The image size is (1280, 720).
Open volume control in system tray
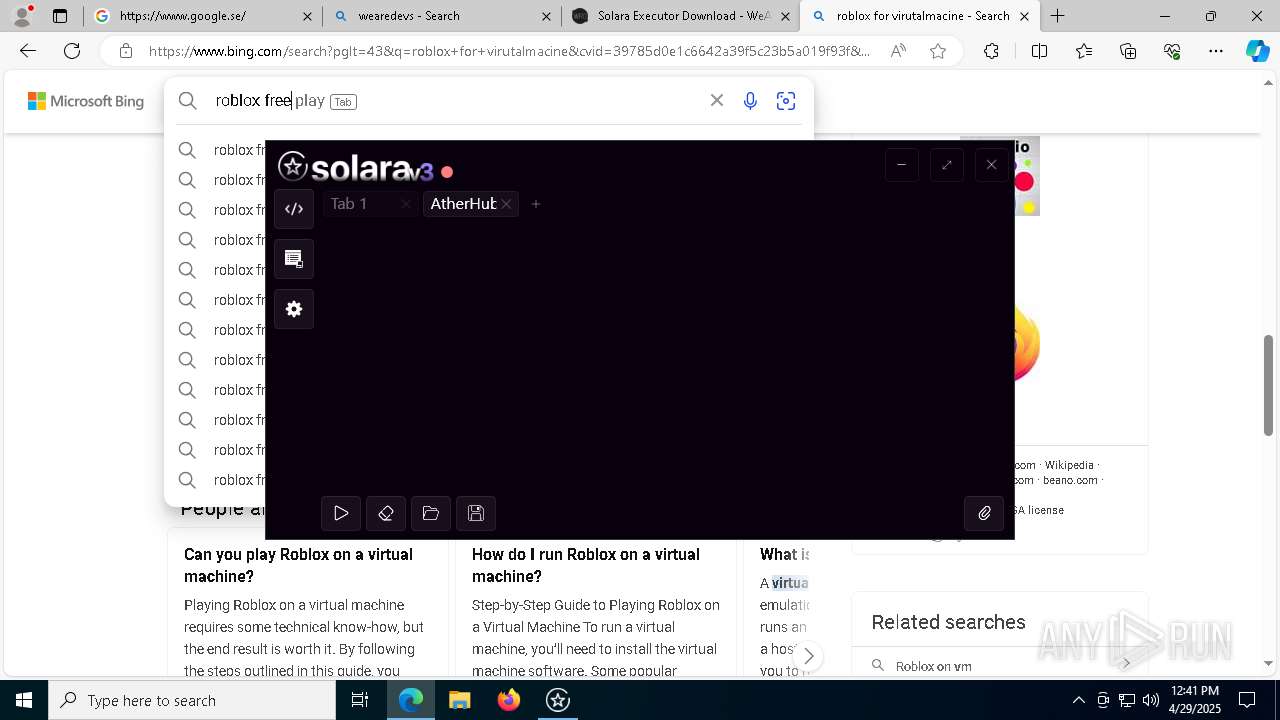pos(1150,700)
